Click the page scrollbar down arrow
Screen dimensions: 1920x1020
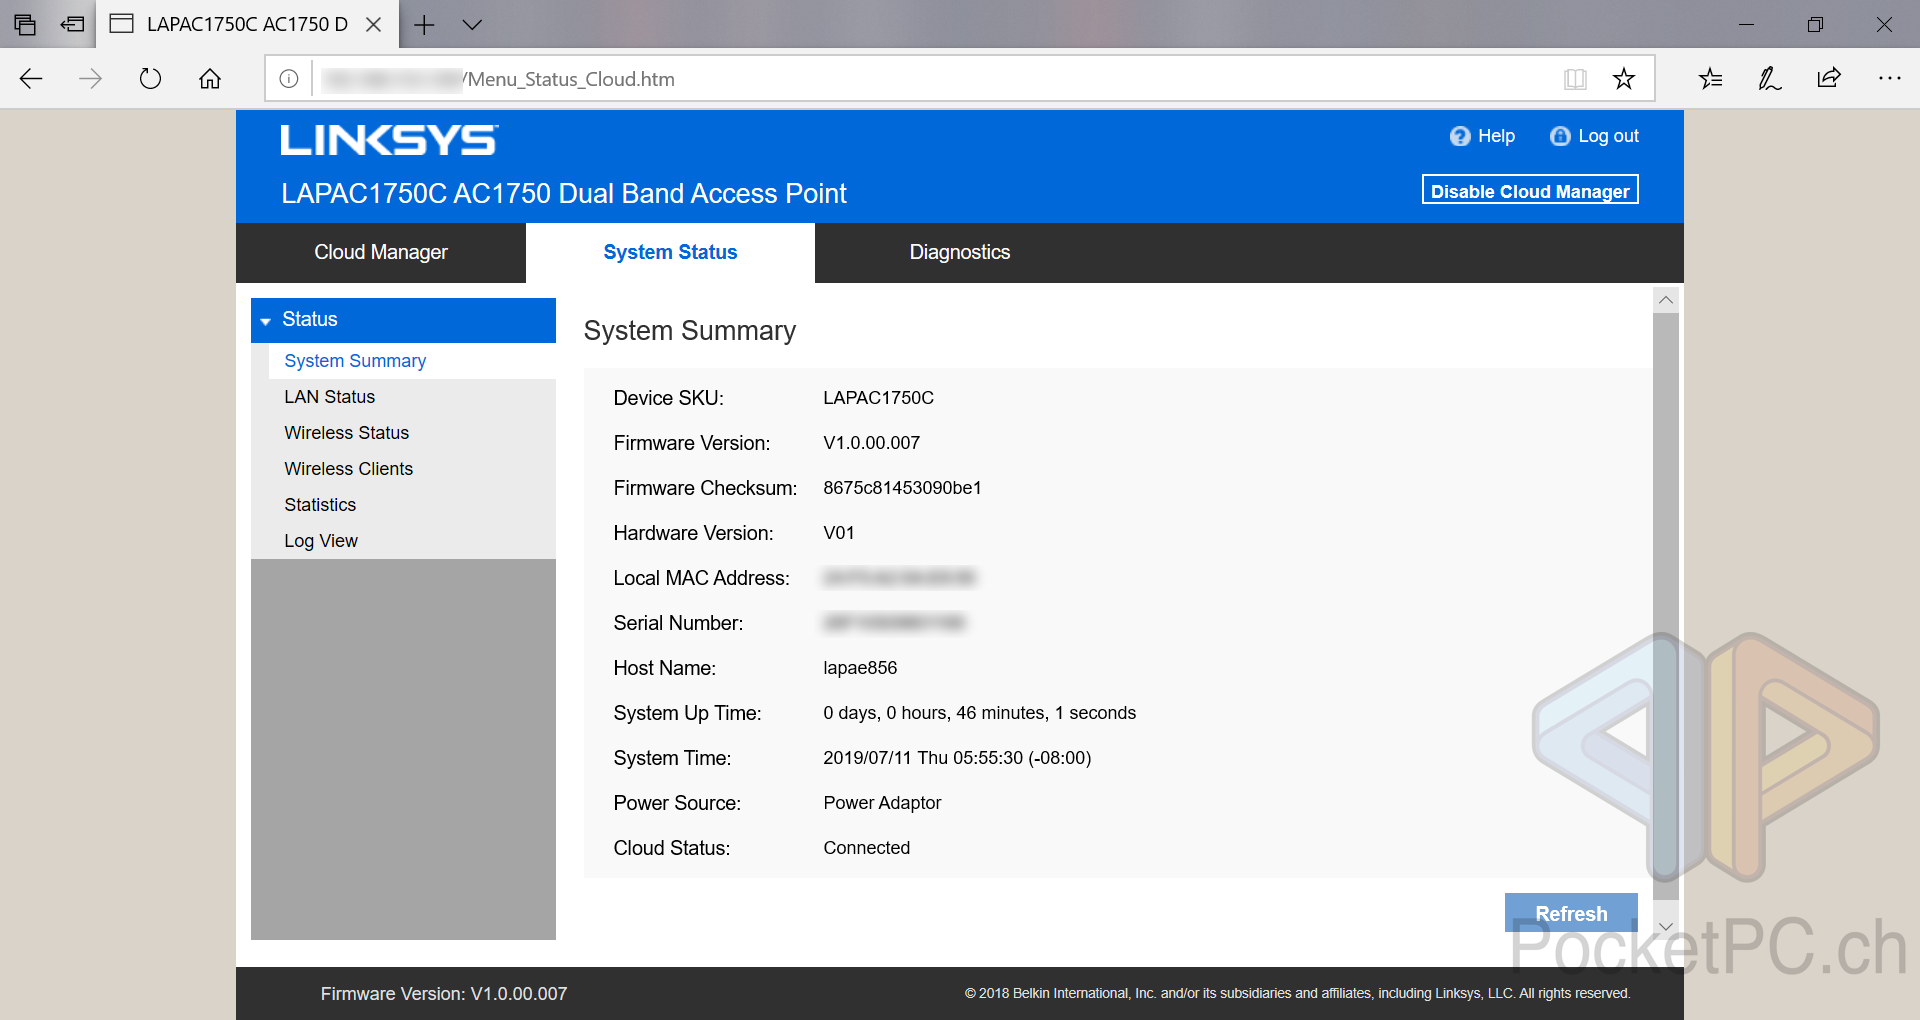(x=1665, y=926)
